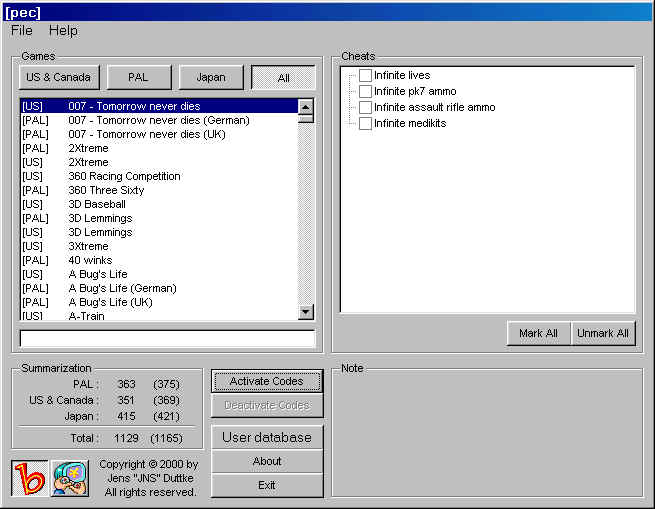Select 3D Baseball in games list
This screenshot has height=509, width=655.
pyautogui.click(x=159, y=204)
